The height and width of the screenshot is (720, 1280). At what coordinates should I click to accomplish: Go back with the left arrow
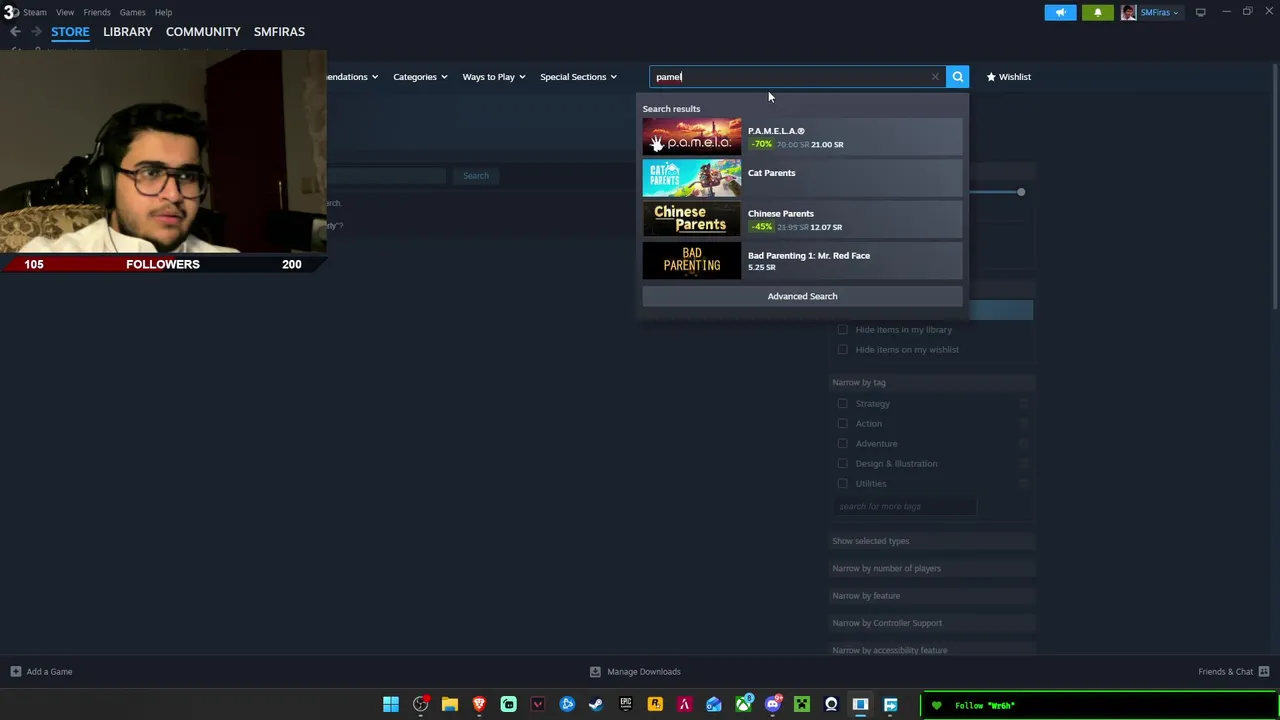(x=15, y=32)
